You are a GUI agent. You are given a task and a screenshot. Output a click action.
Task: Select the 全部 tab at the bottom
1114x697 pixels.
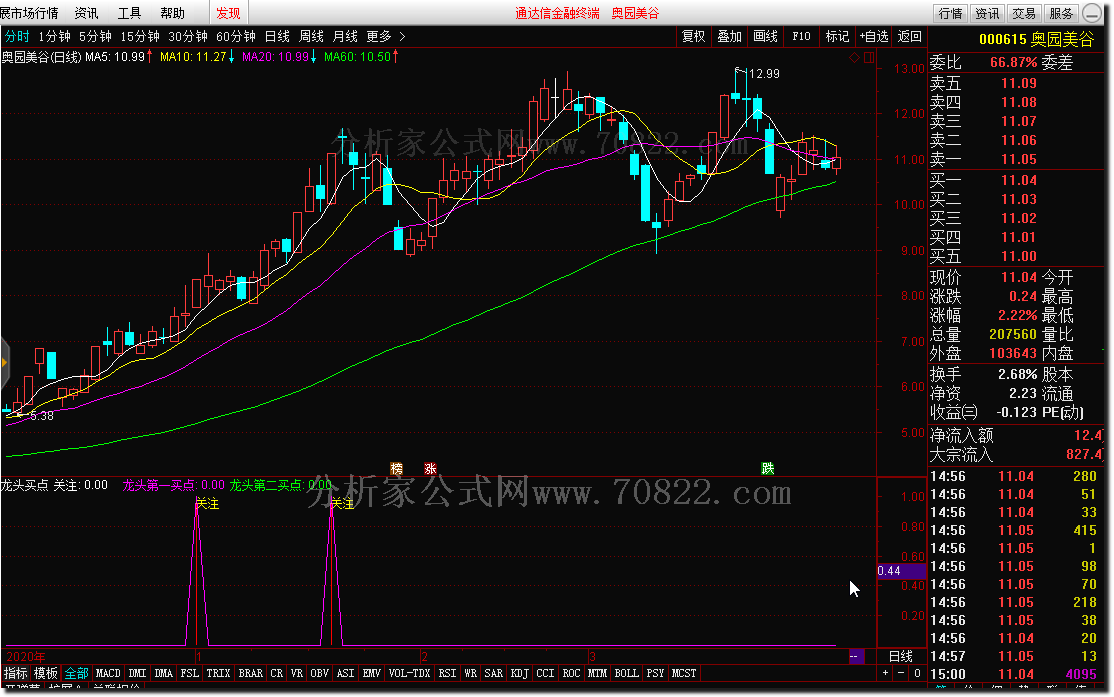pos(77,673)
